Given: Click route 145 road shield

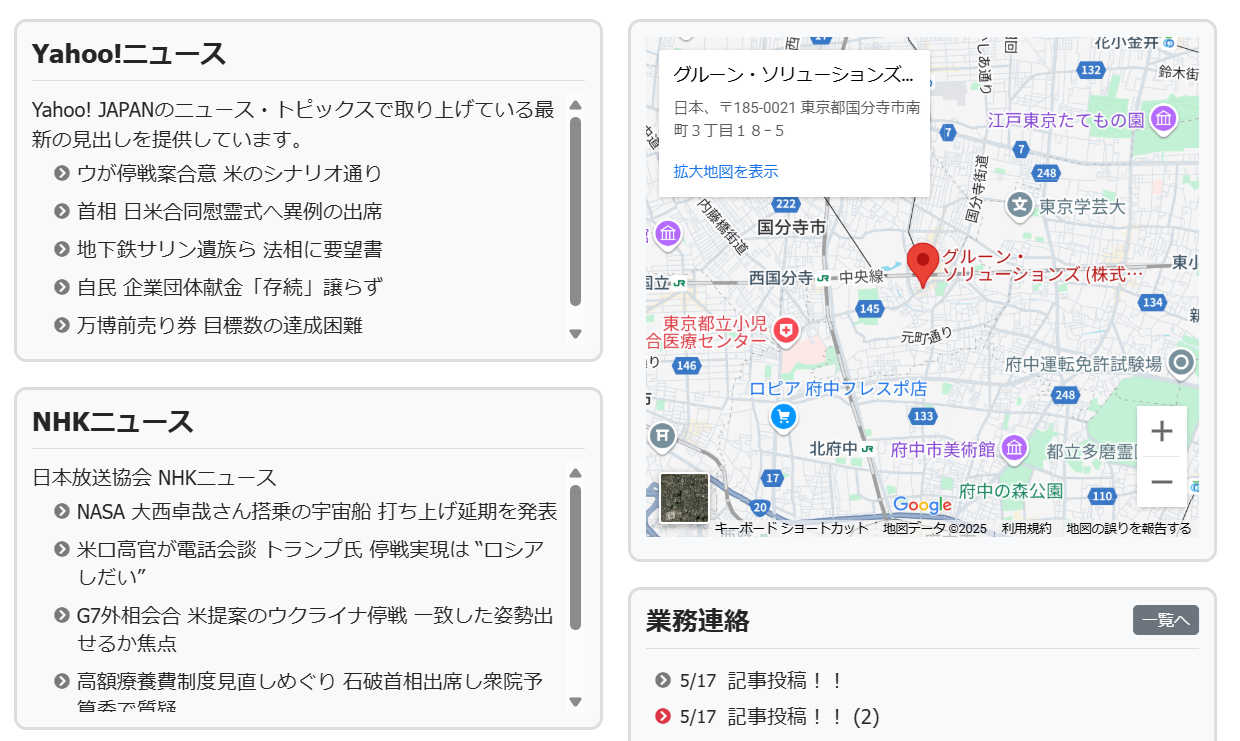Looking at the screenshot, I should (870, 309).
